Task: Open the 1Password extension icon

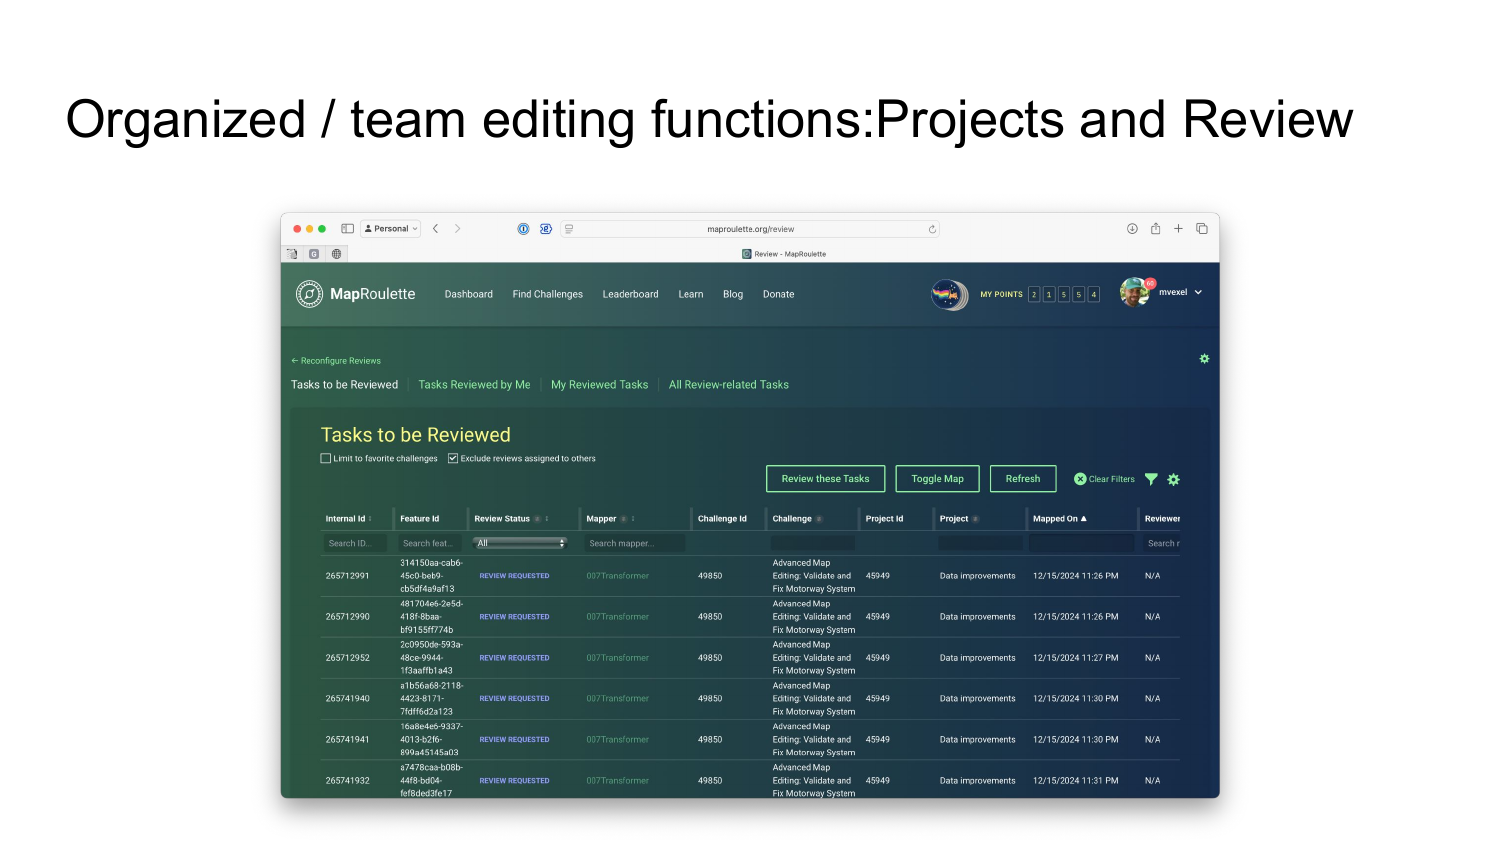Action: click(523, 229)
